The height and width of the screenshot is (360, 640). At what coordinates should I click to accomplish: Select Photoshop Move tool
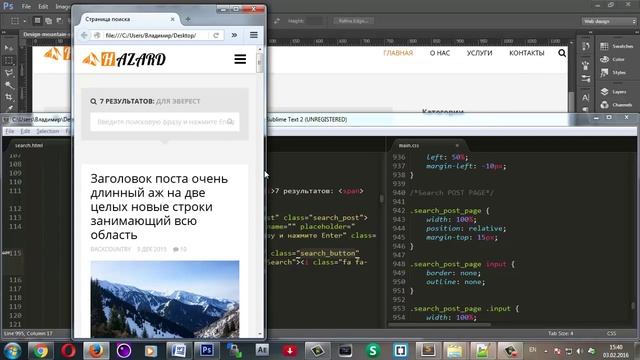9,48
